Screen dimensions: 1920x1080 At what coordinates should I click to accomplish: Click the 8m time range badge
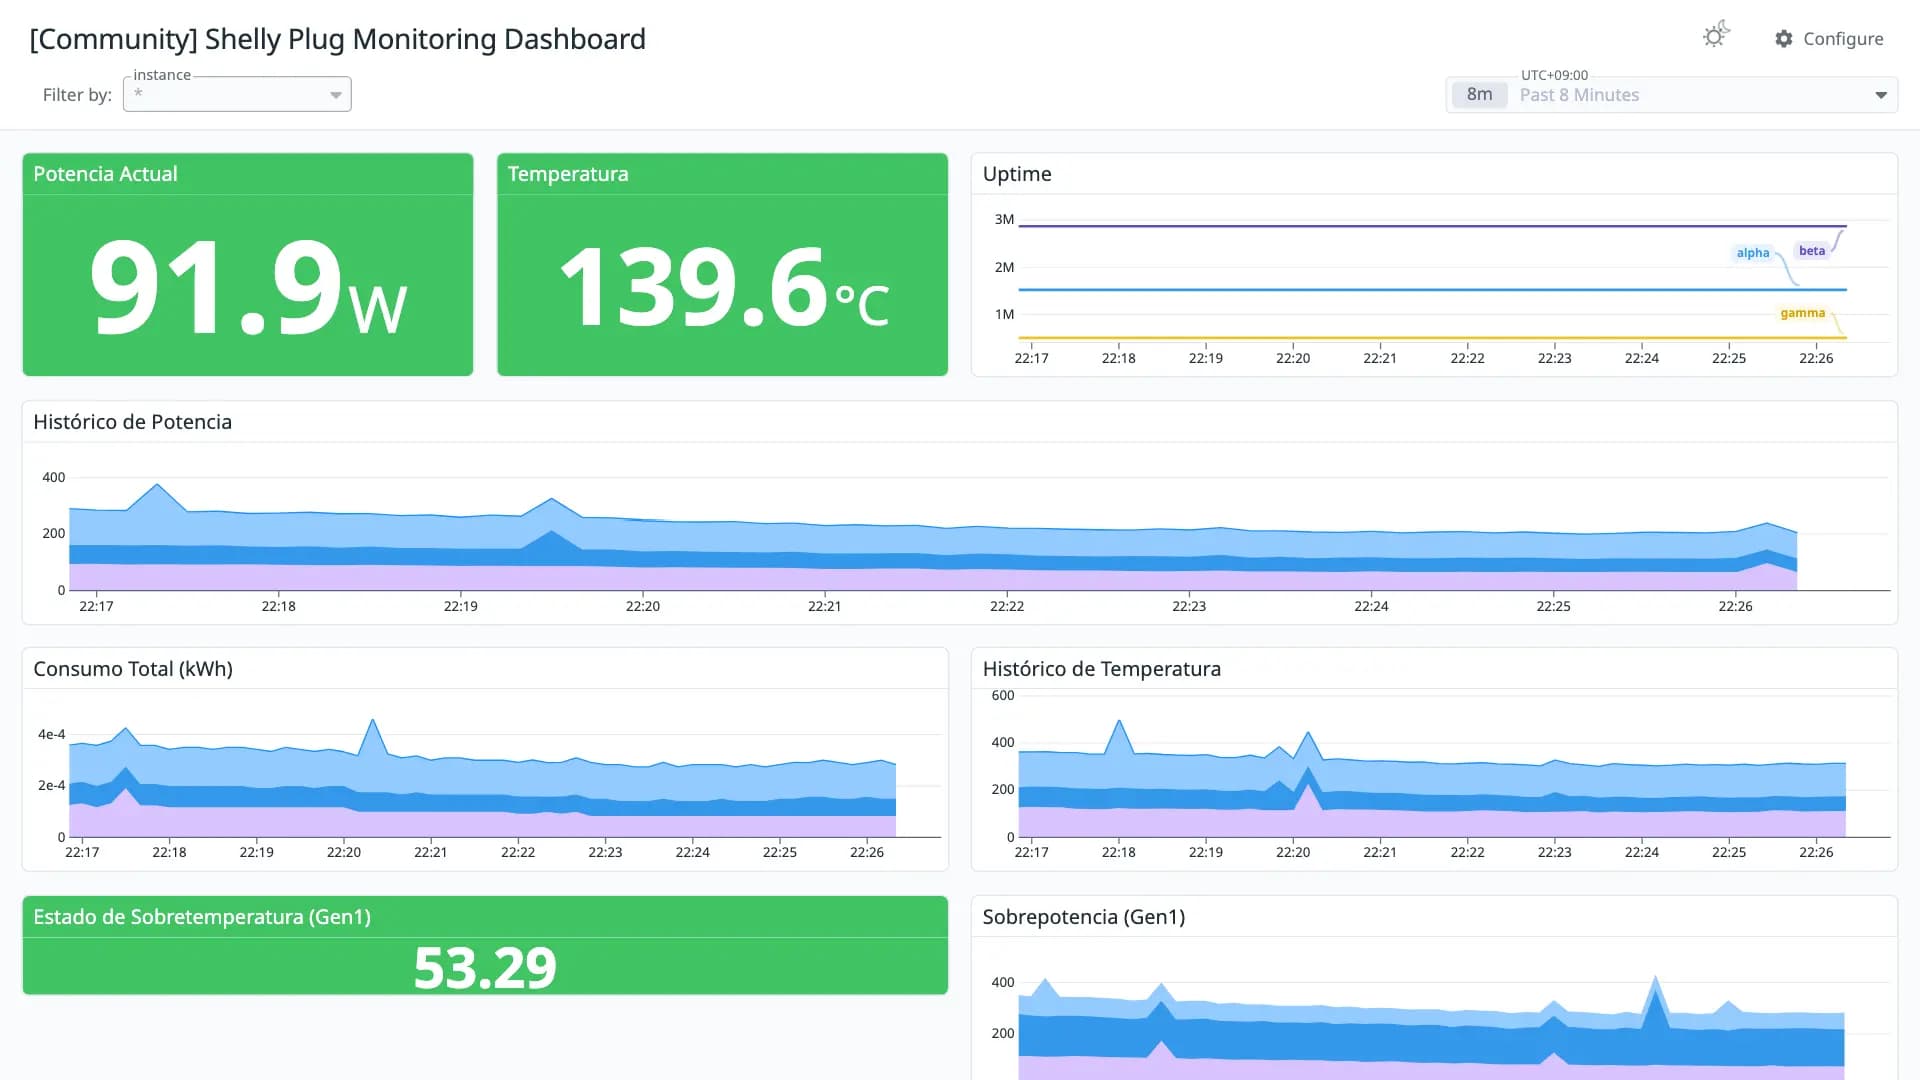1479,95
